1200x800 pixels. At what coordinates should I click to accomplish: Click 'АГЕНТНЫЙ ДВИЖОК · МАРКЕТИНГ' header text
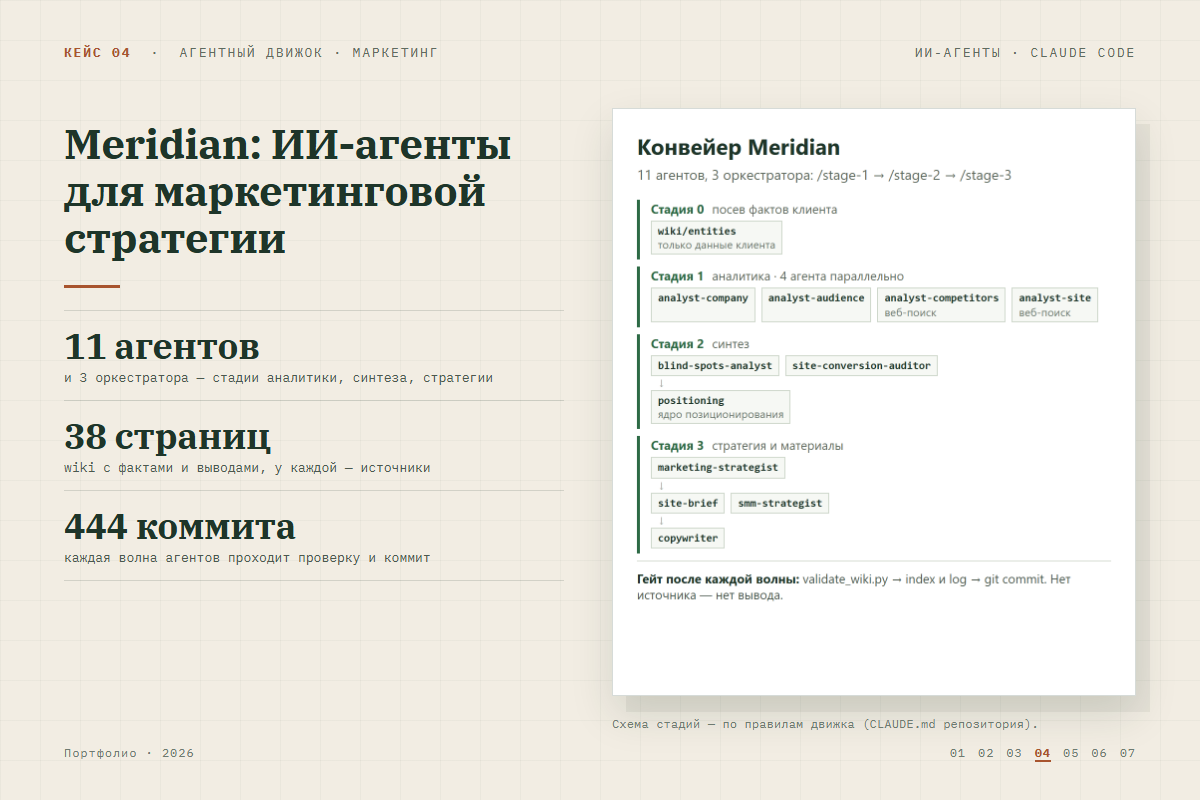308,53
